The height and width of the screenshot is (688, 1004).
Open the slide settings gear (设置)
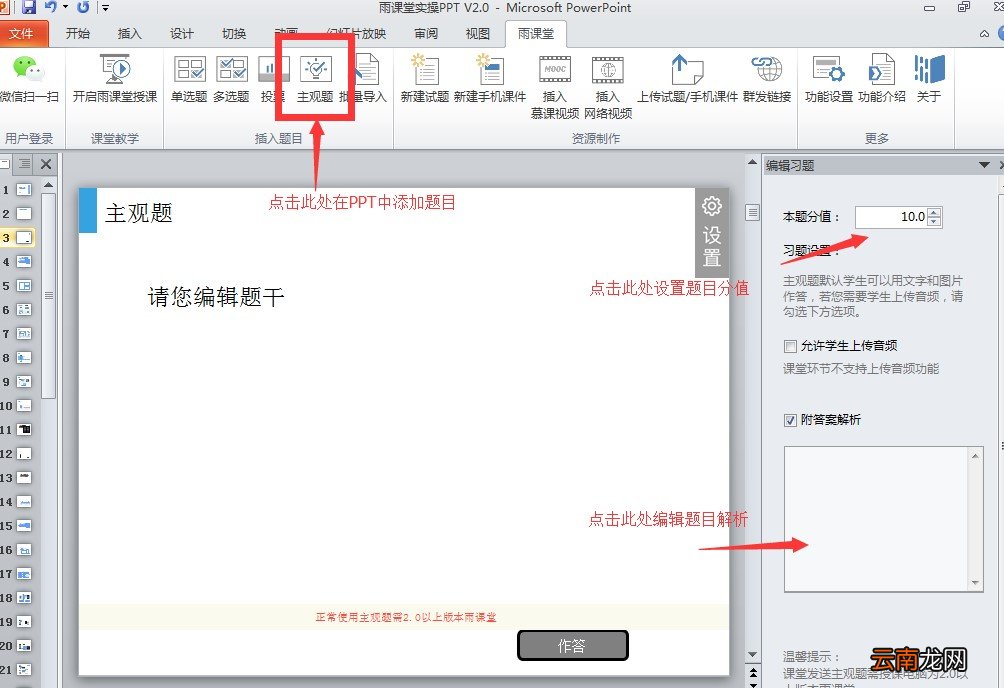tap(712, 232)
